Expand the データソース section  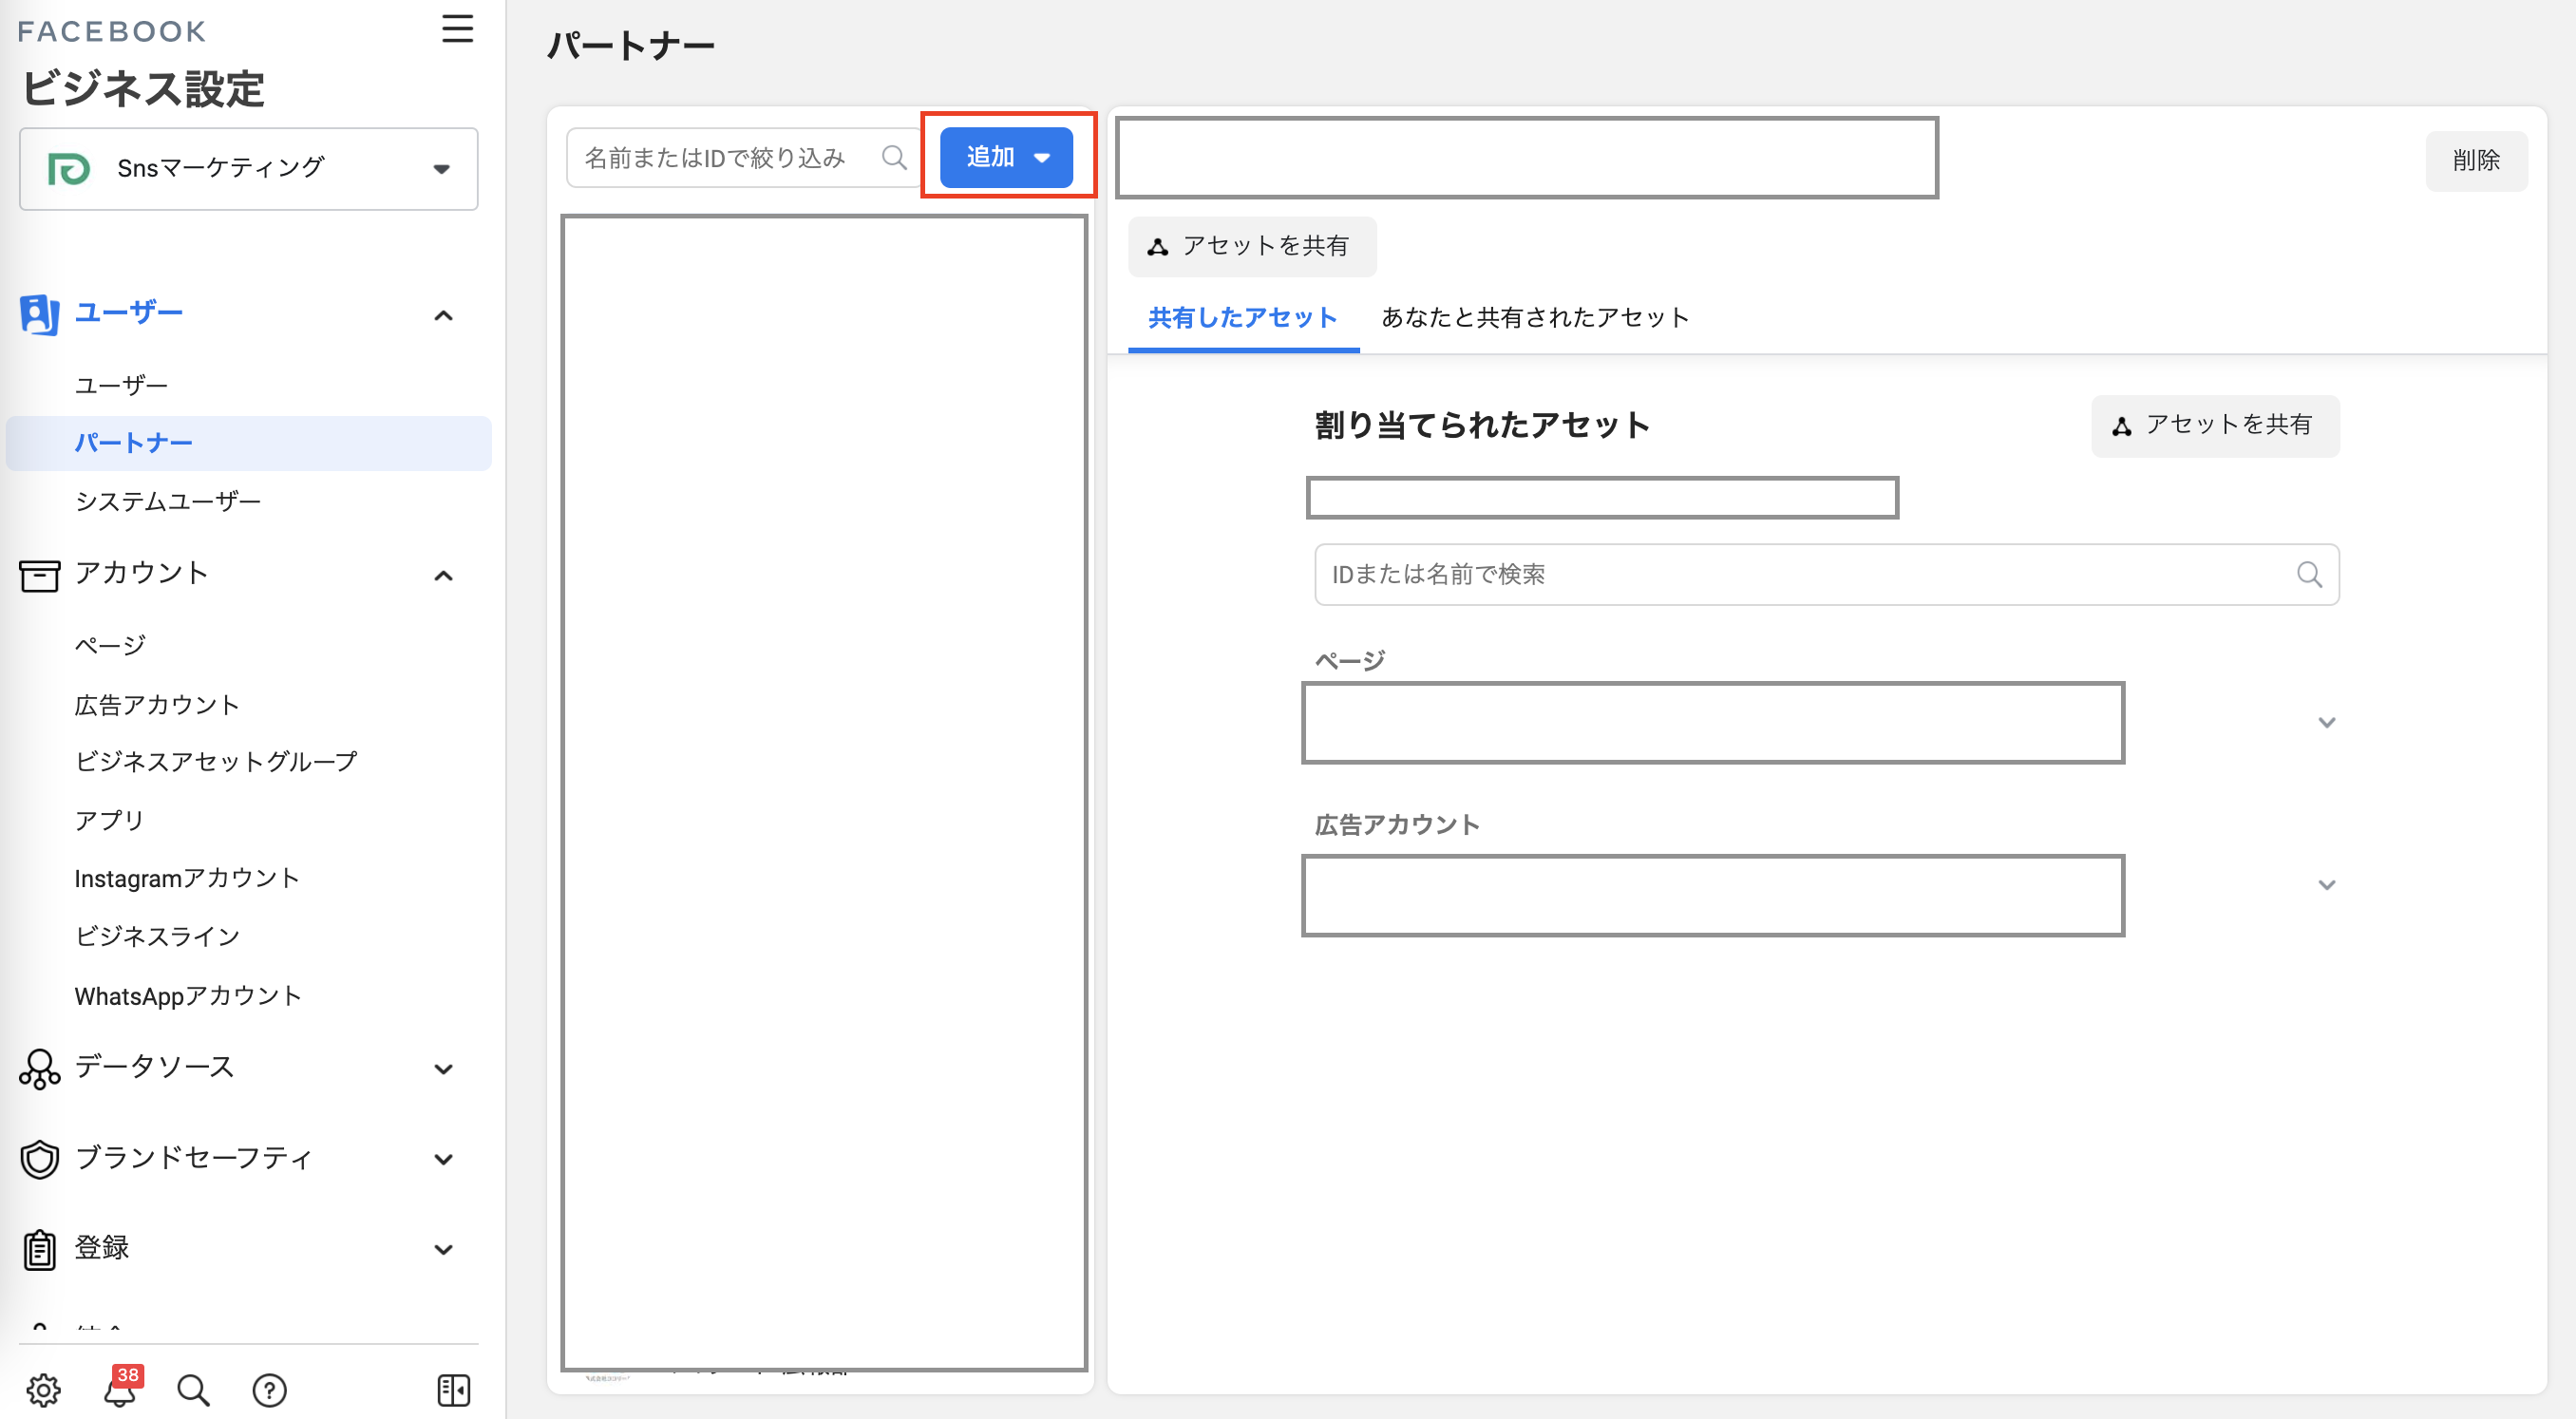pos(443,1068)
